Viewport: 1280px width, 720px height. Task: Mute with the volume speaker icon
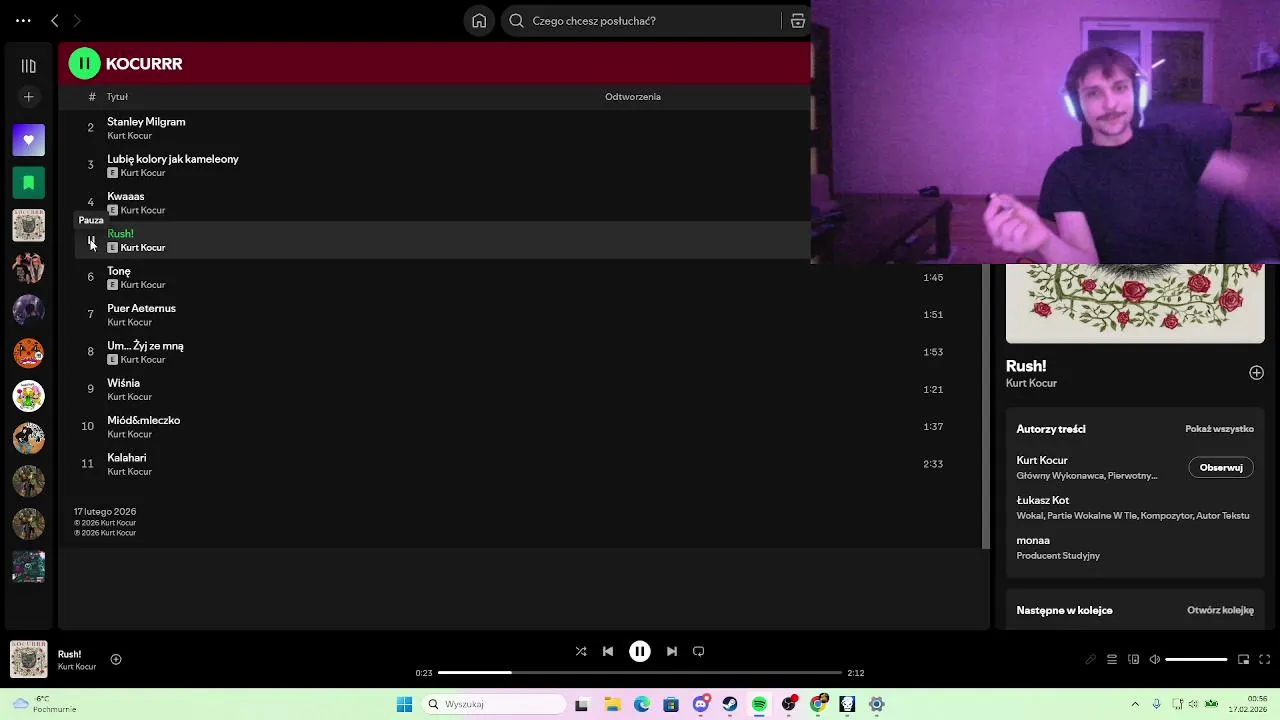coord(1155,659)
